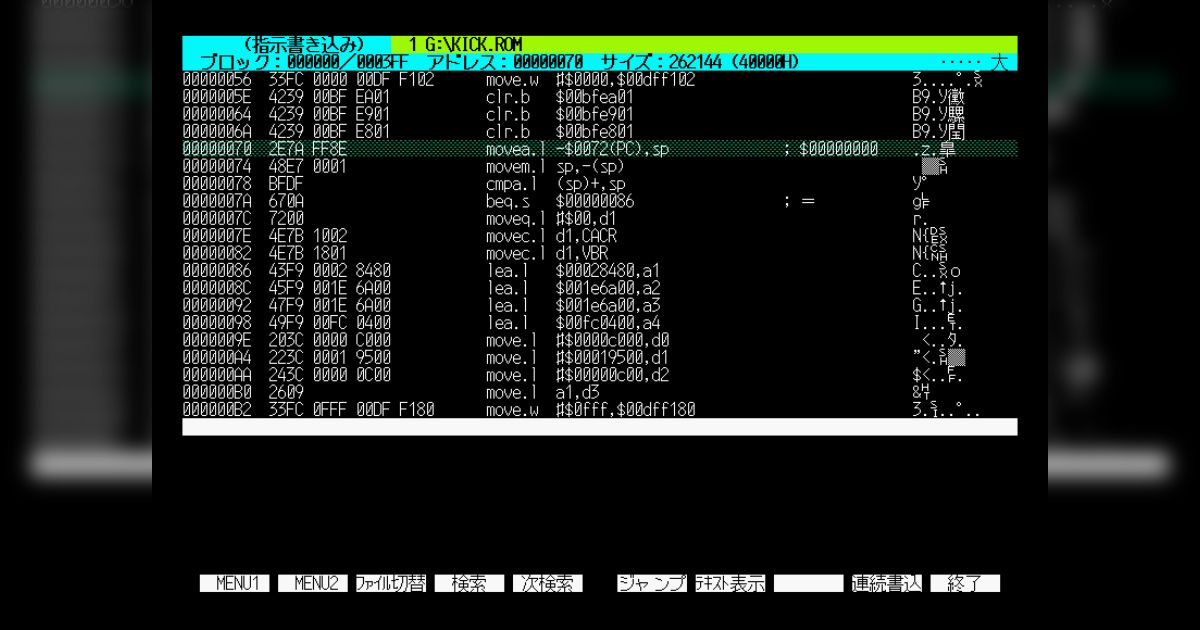Quit the editor with 終了
The width and height of the screenshot is (1200, 630).
[x=964, y=583]
